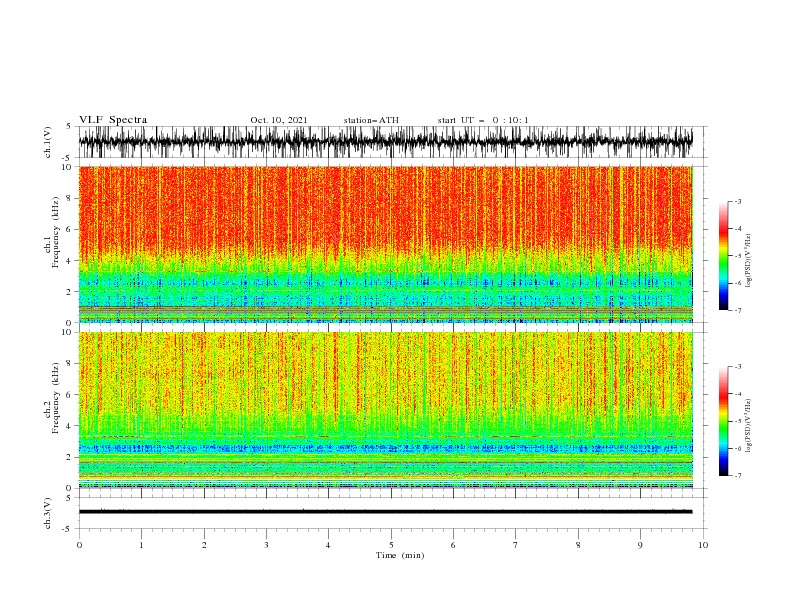
Task: Click the ch.1 voltage waveform plot
Action: 385,142
